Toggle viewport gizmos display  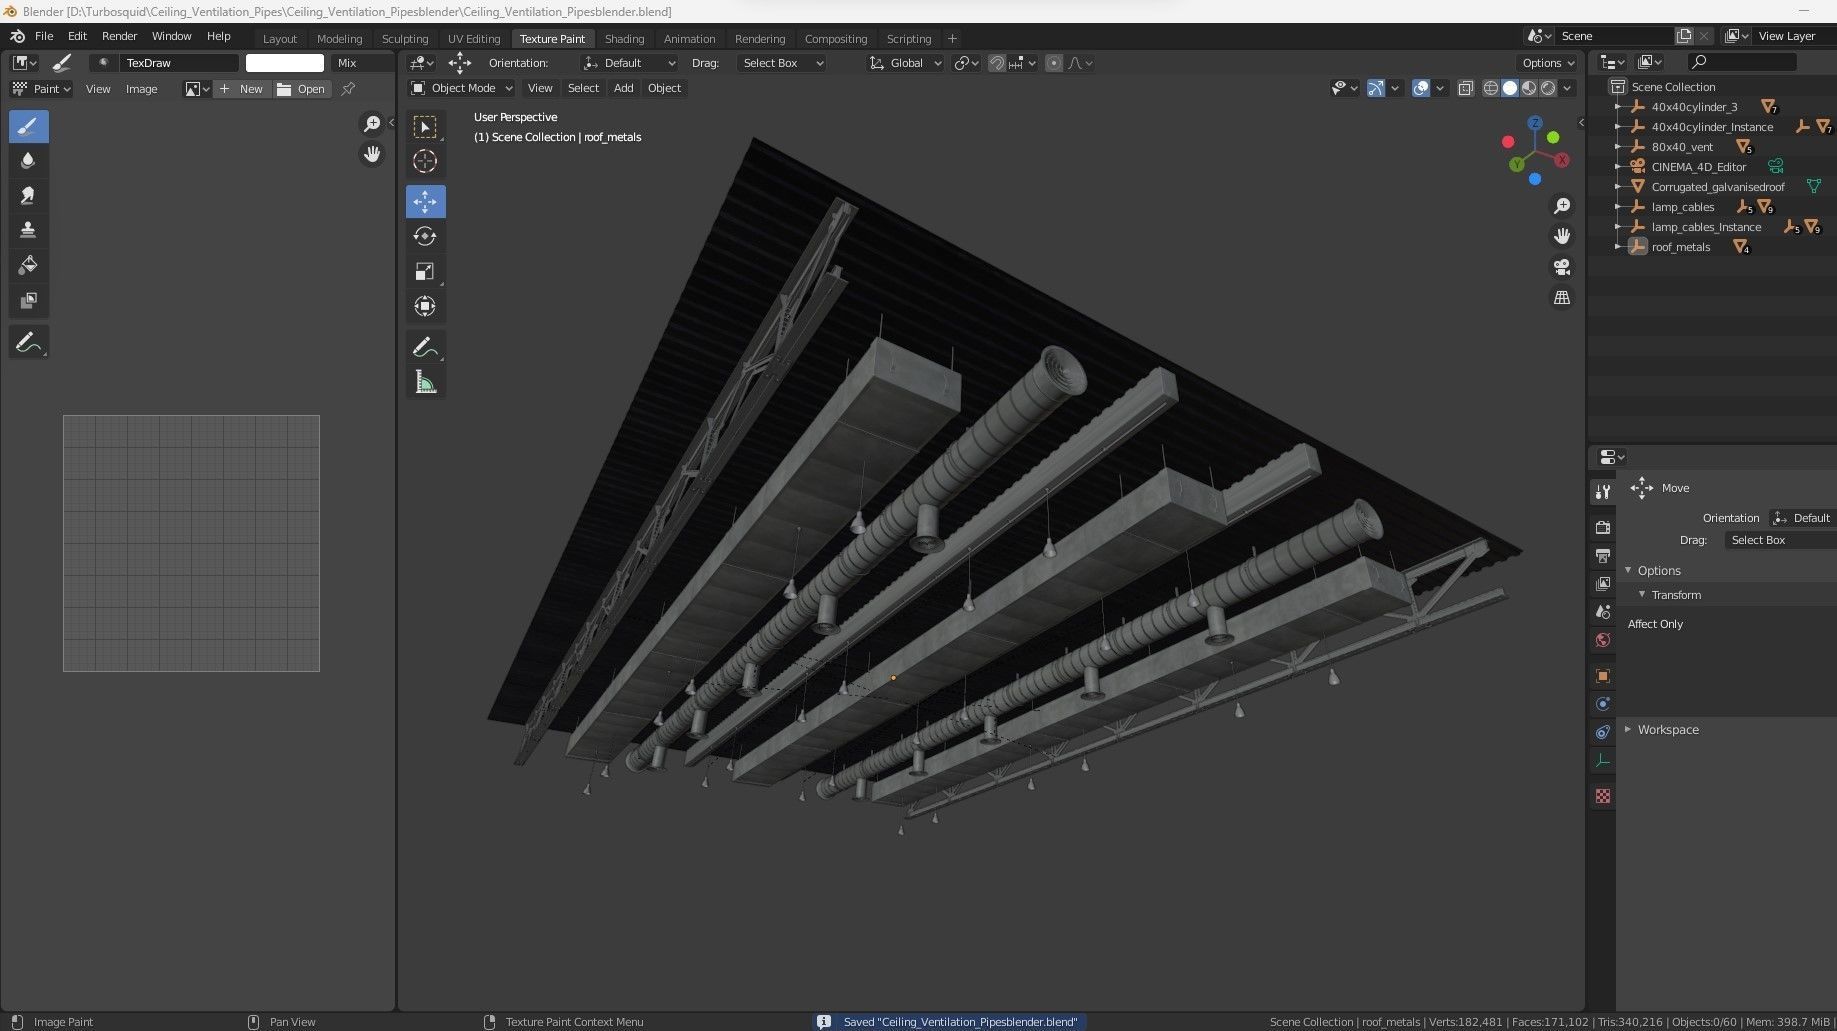pos(1376,88)
